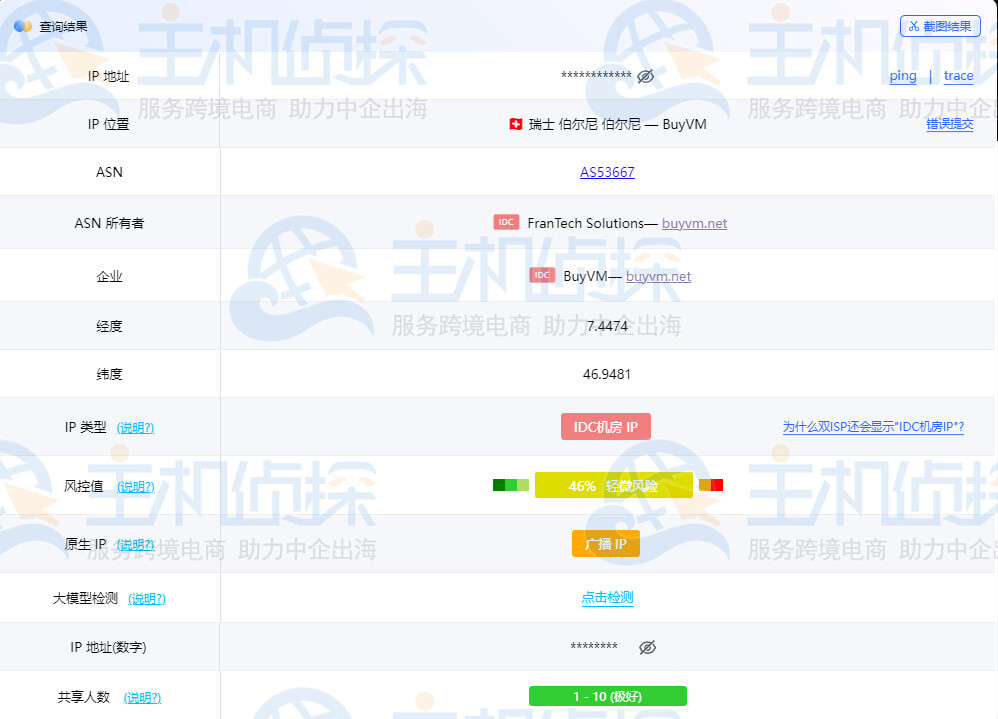Toggle the eye icon beside IP 地址(数字)

[647, 647]
